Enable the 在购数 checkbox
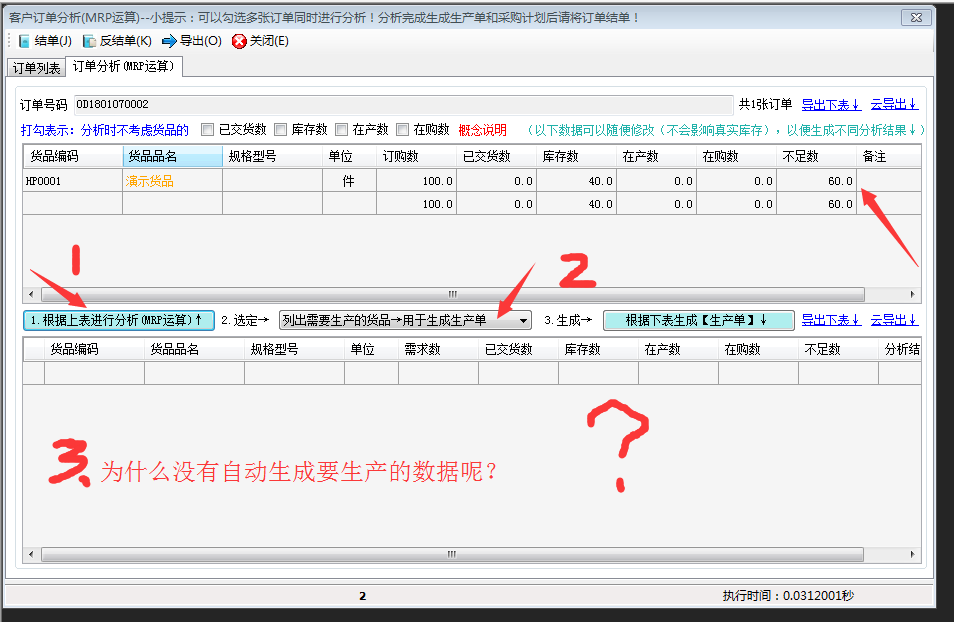The image size is (954, 622). pos(404,129)
